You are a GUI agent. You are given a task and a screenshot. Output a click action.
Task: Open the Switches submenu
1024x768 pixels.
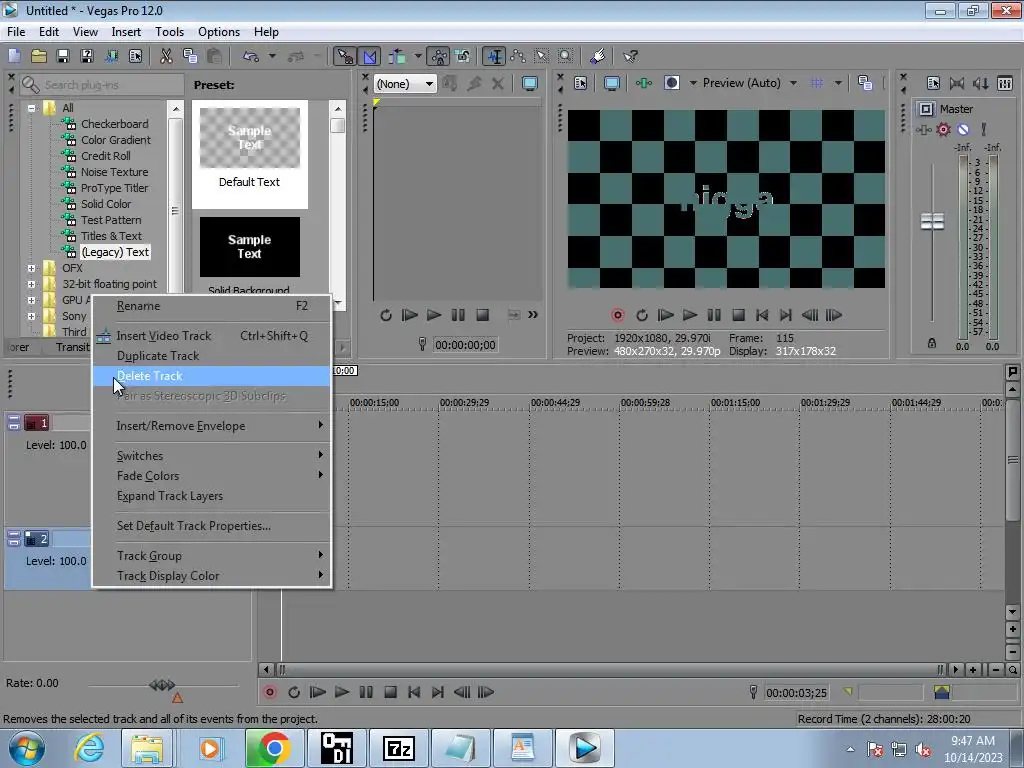[x=212, y=456]
